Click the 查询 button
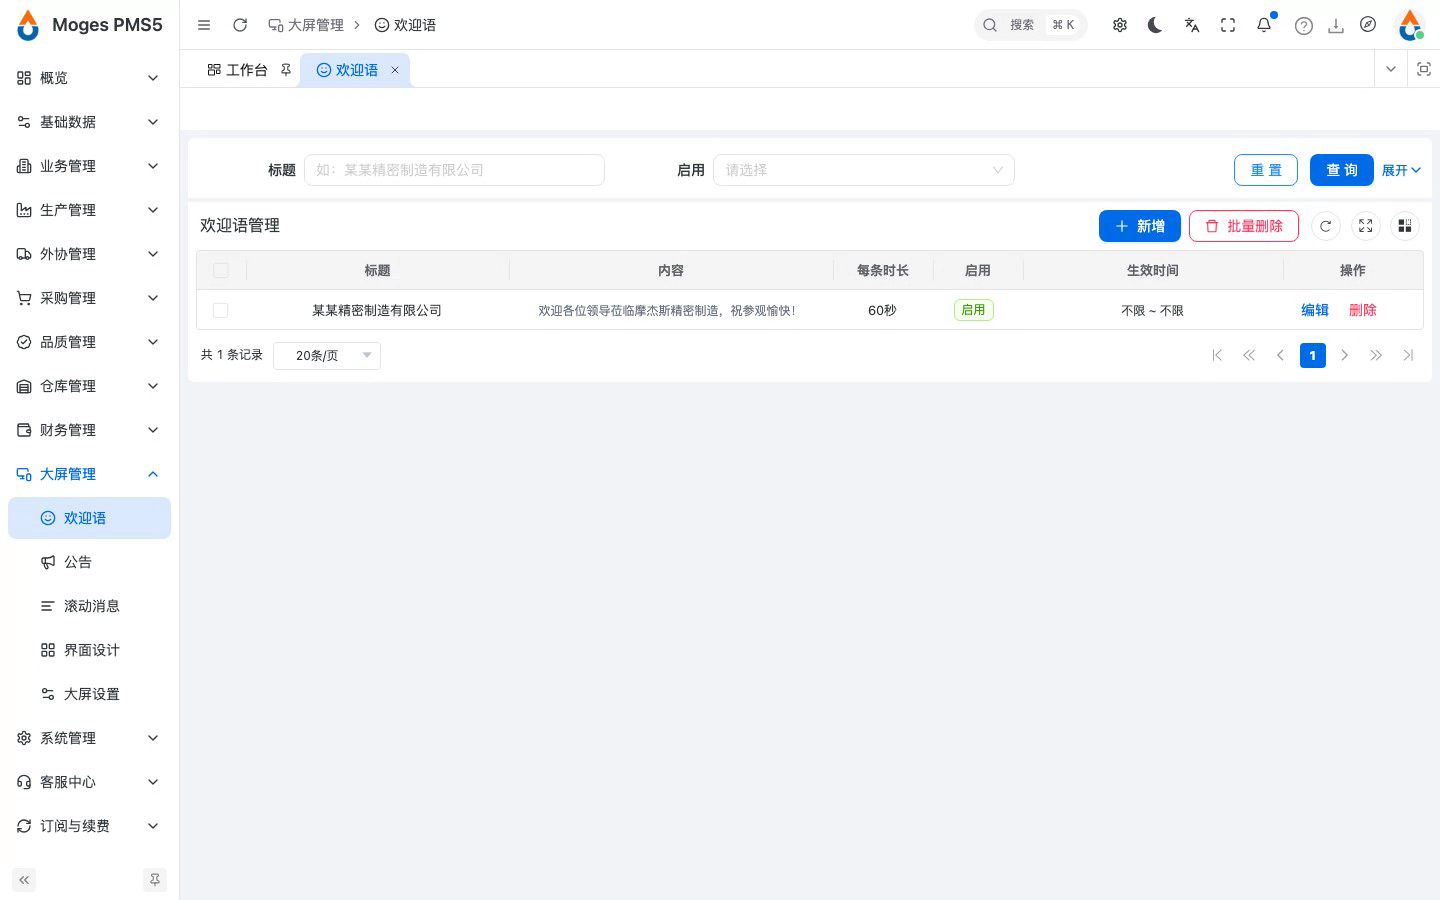The width and height of the screenshot is (1440, 900). click(1342, 170)
